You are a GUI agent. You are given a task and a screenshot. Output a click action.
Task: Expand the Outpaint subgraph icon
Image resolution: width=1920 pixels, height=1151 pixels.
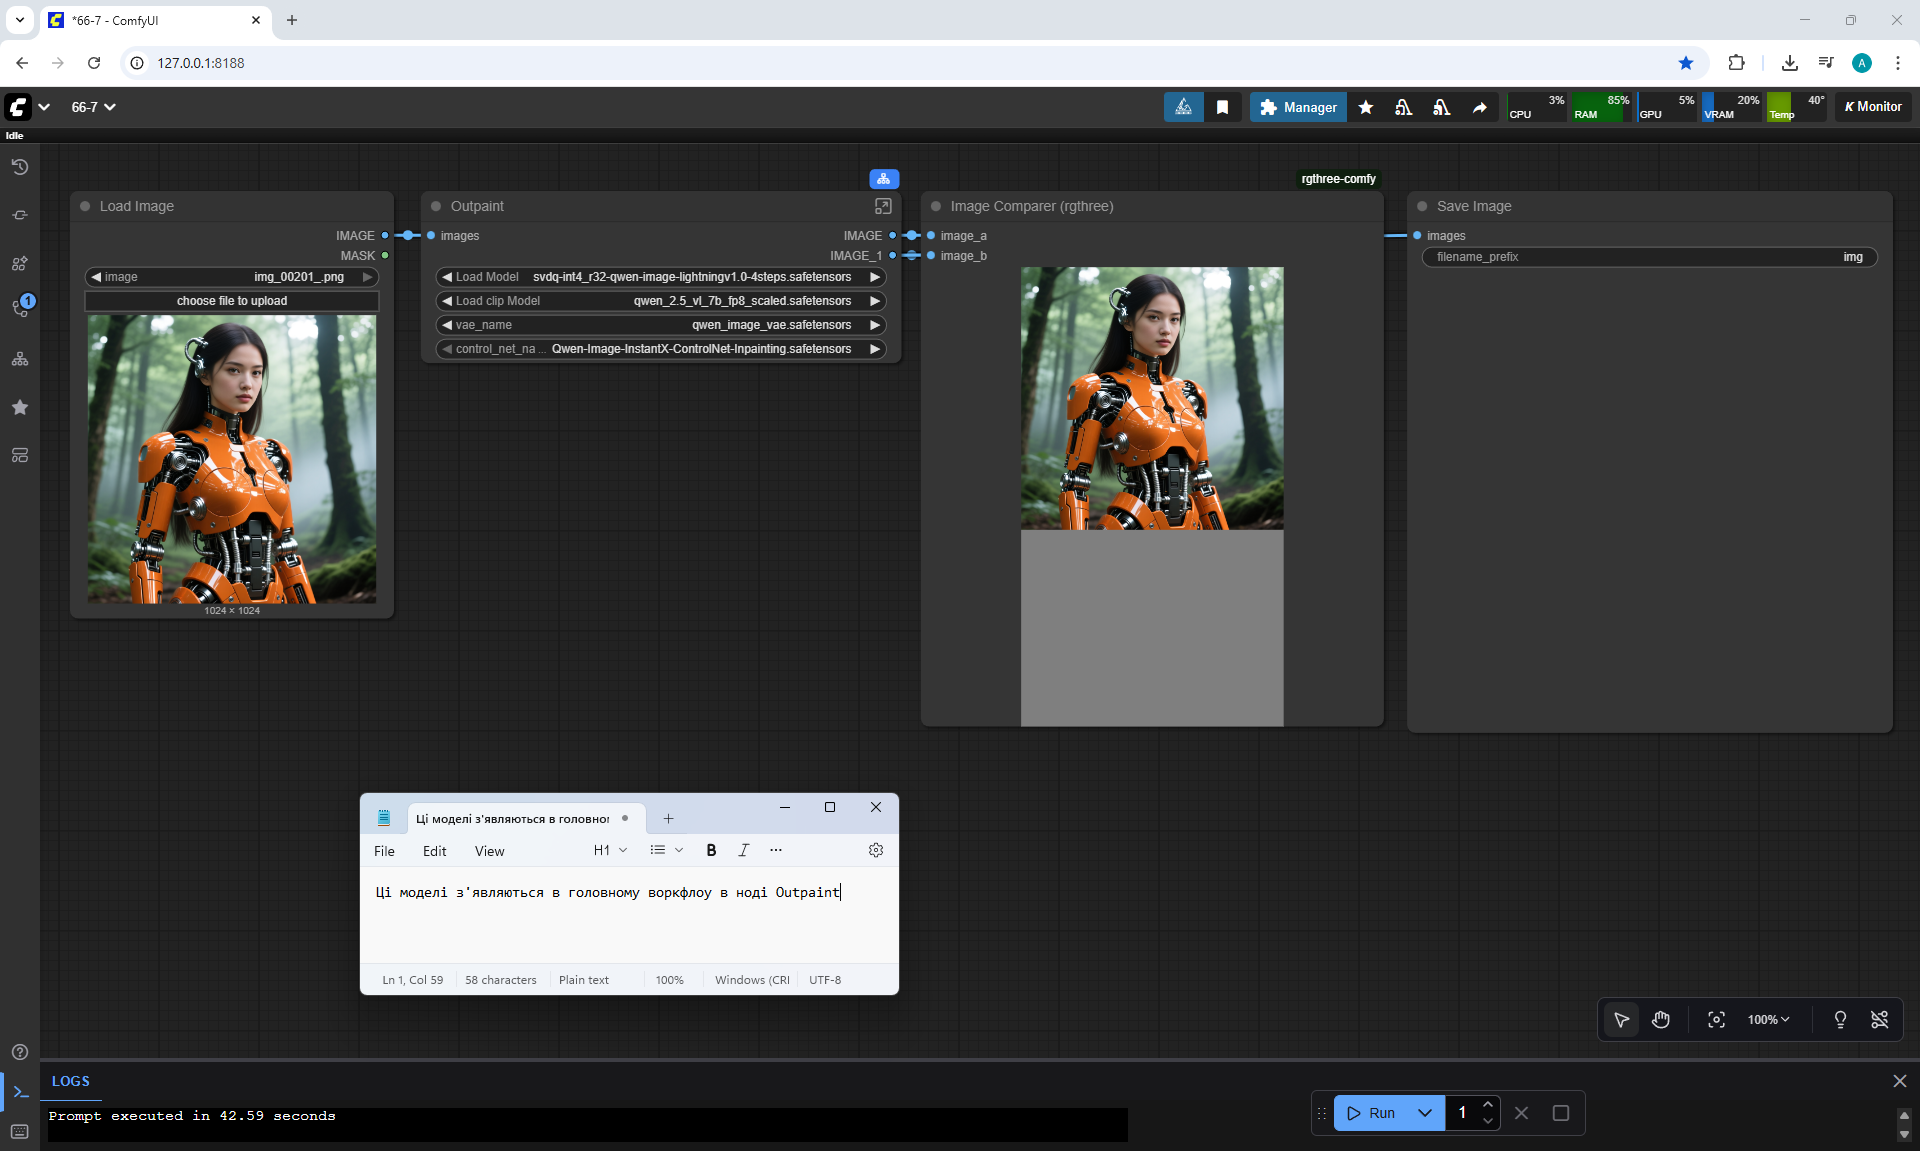pos(883,206)
